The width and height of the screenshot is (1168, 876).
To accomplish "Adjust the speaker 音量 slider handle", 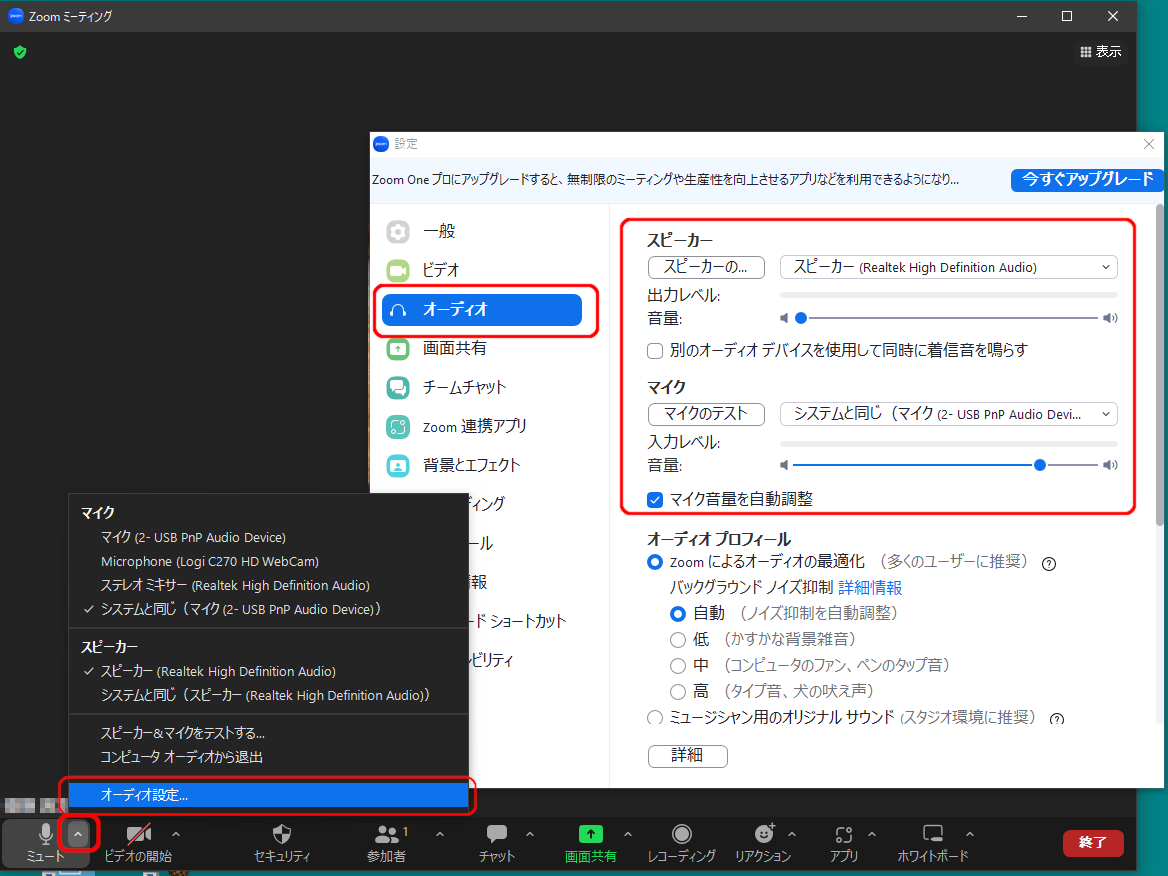I will point(801,318).
